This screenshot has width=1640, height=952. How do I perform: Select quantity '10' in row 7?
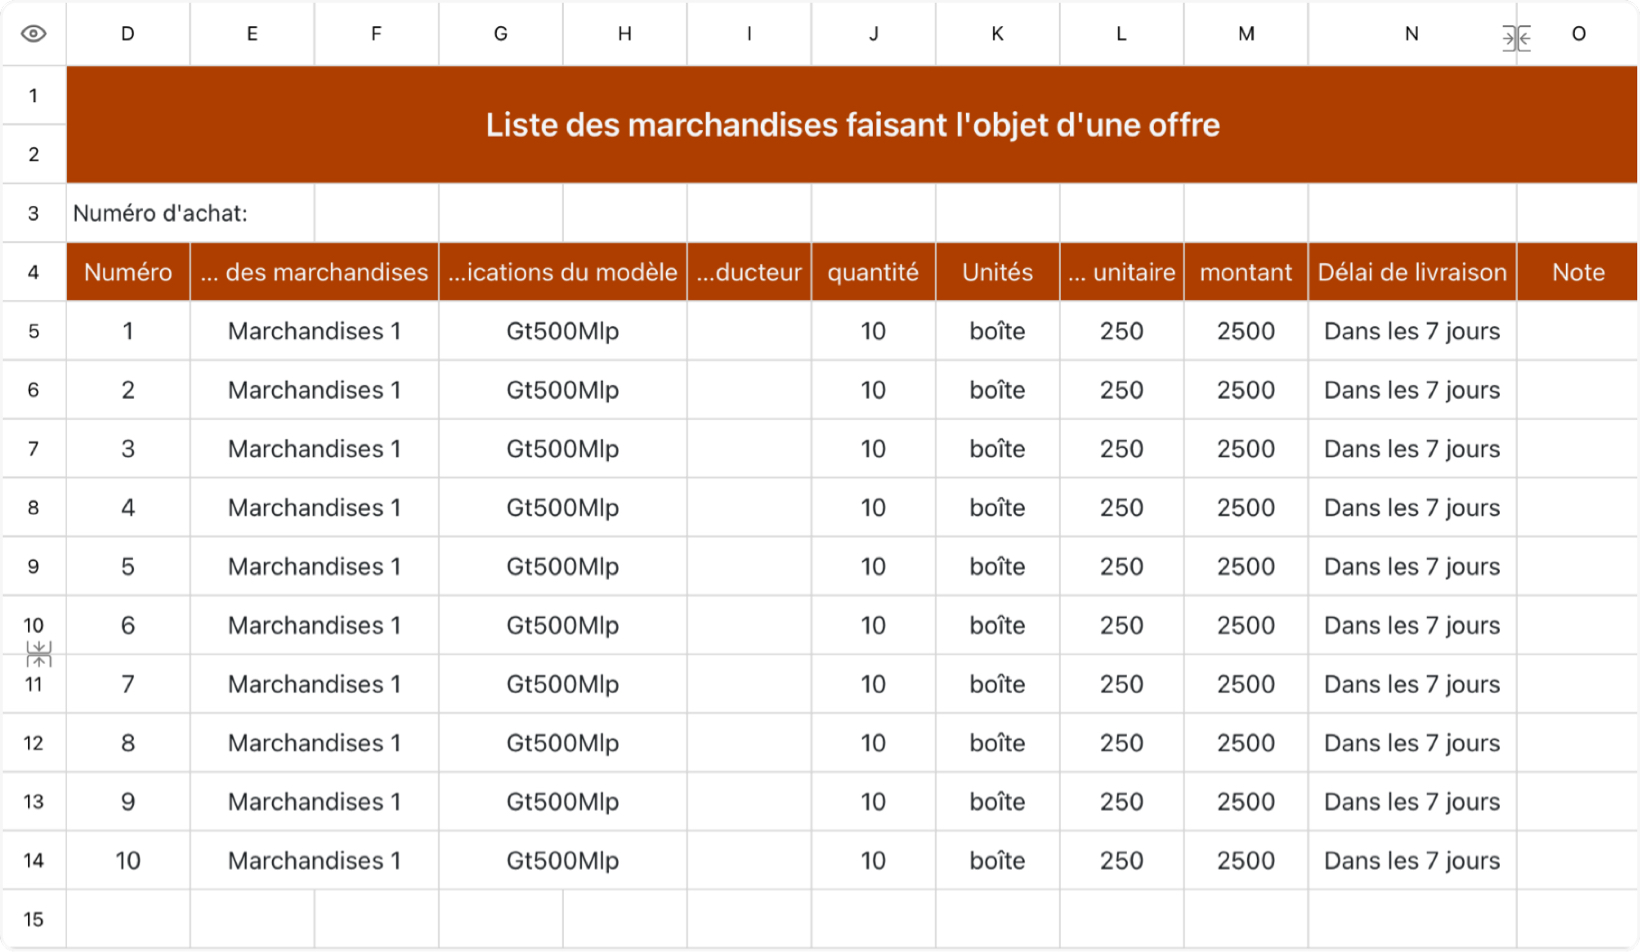tap(873, 448)
